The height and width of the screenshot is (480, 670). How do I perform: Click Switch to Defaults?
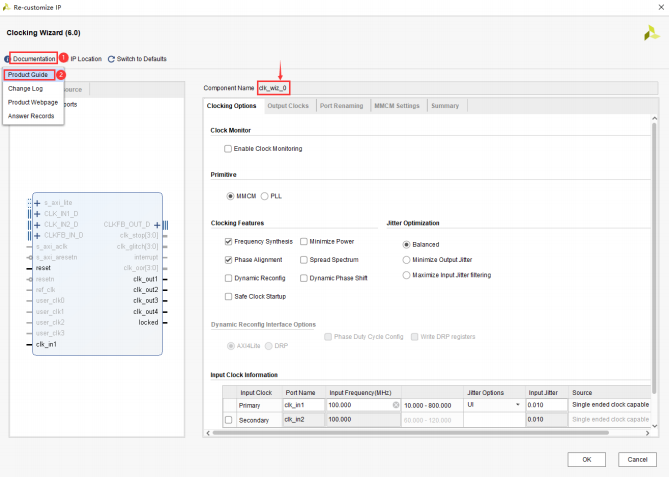pos(137,59)
